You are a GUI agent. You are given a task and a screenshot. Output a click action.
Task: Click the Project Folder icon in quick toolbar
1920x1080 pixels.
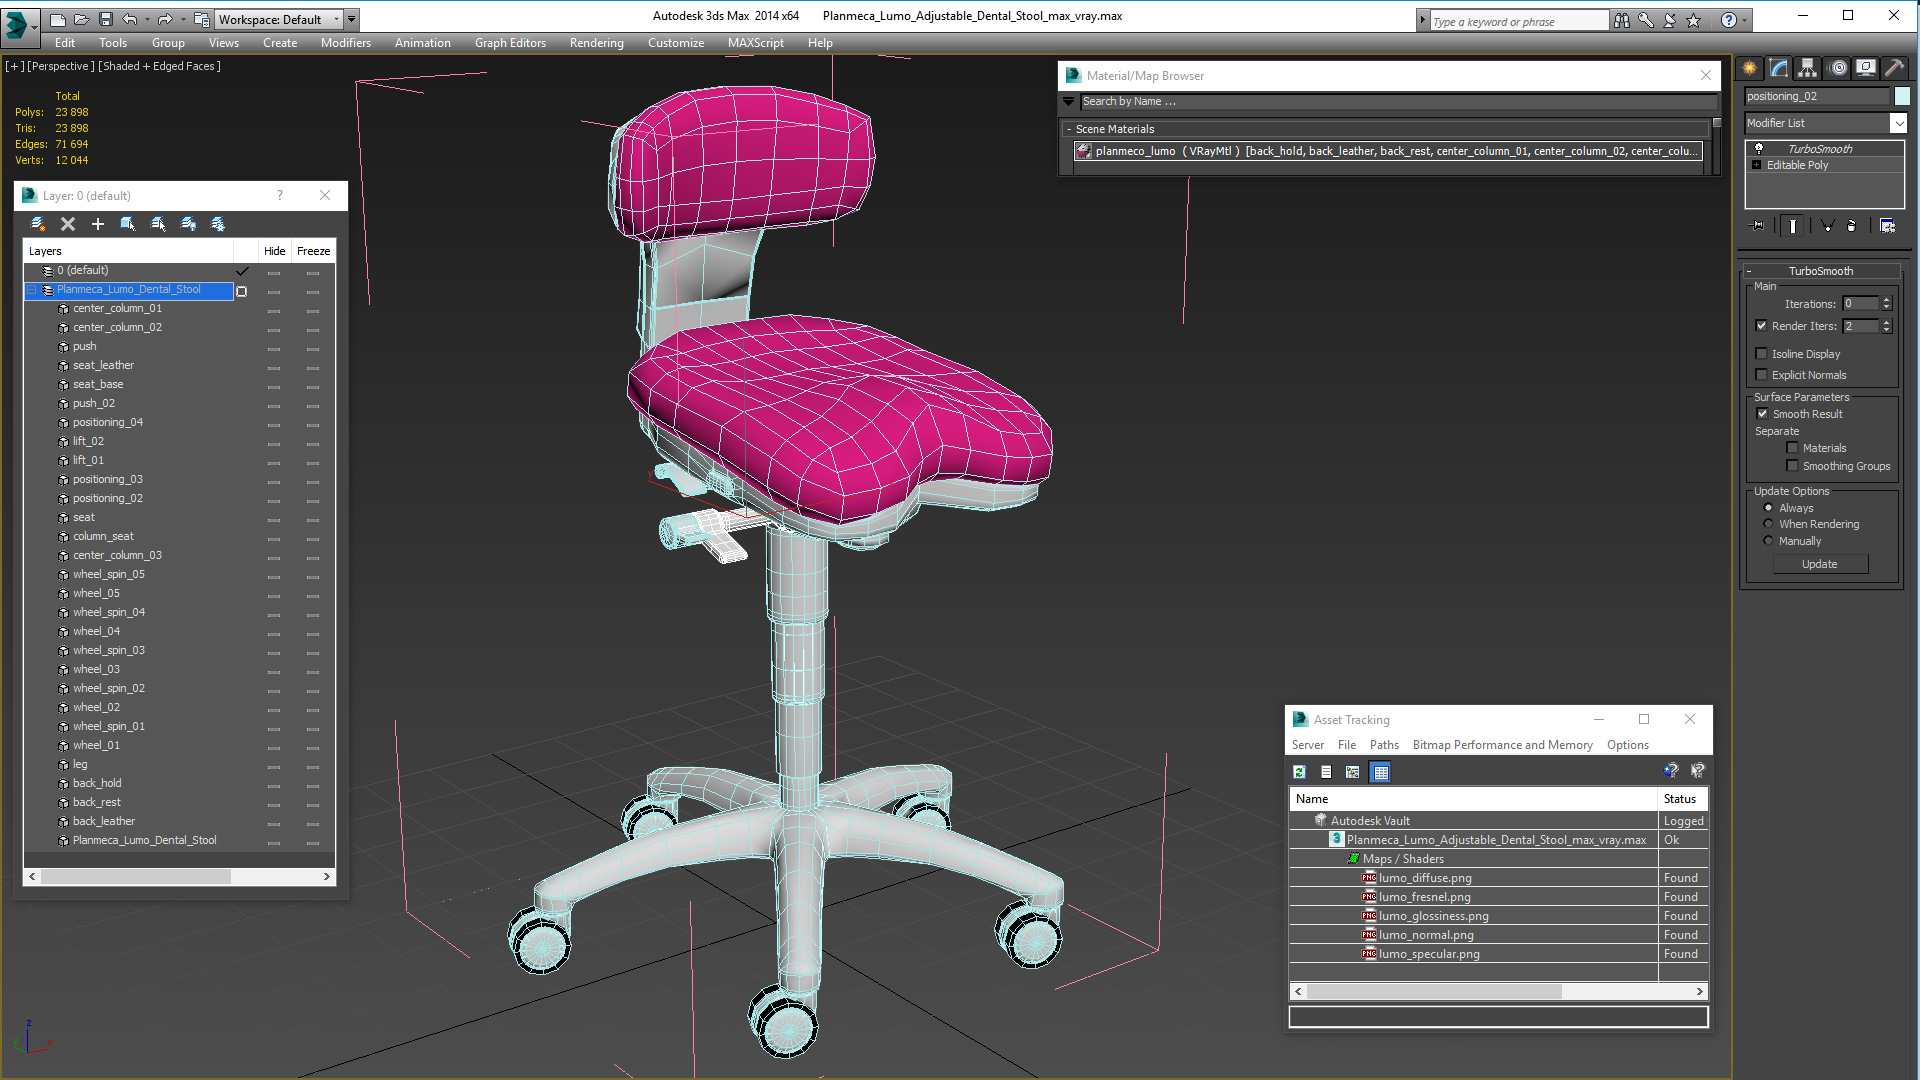click(201, 19)
